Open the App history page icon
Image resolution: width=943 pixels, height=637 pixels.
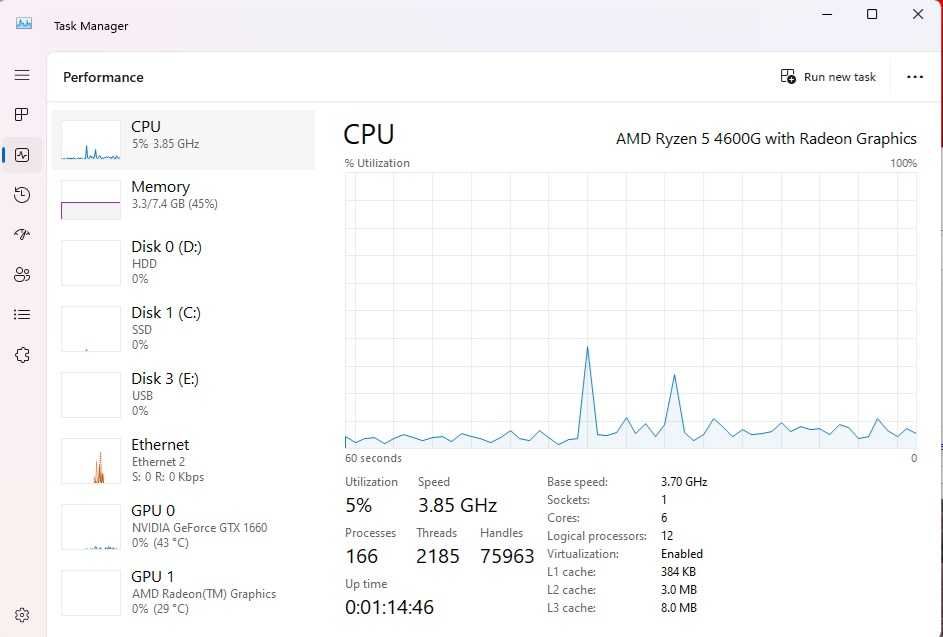pyautogui.click(x=22, y=195)
